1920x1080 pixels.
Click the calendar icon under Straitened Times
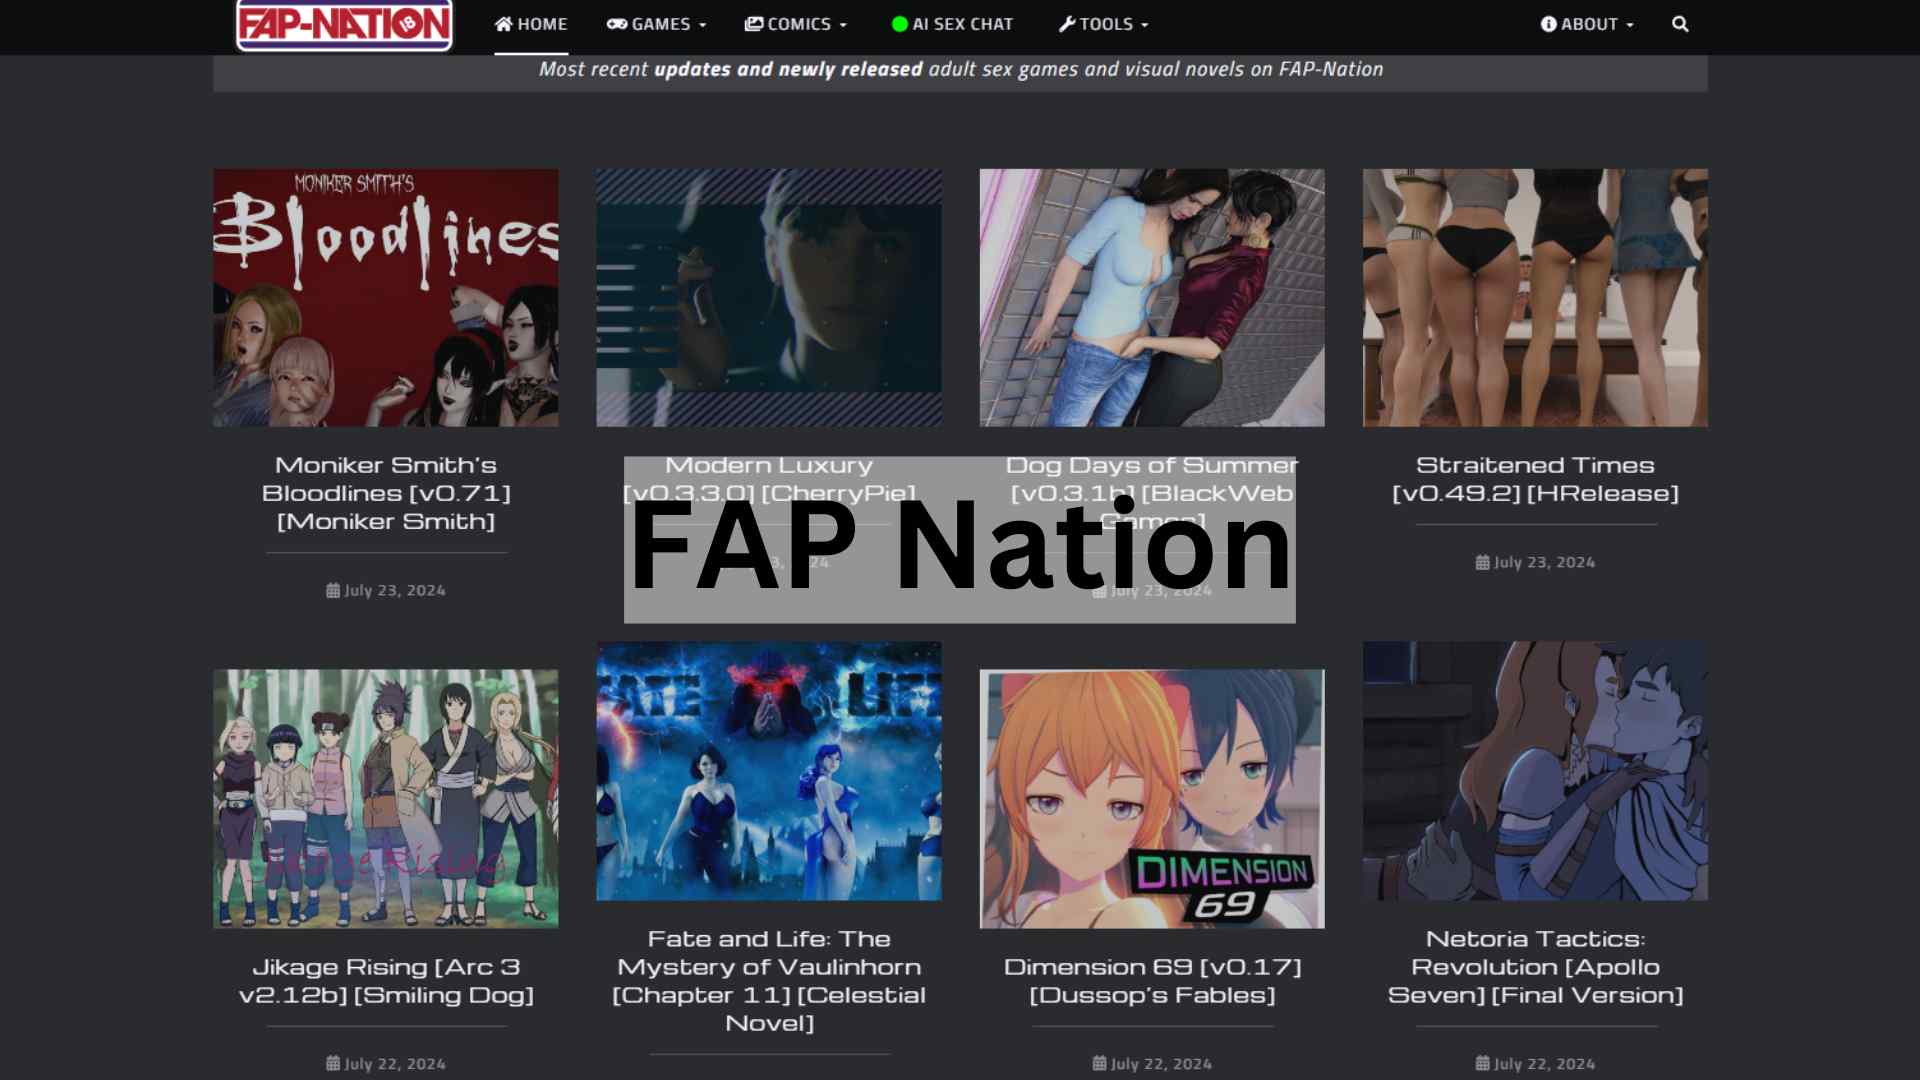tap(1482, 563)
